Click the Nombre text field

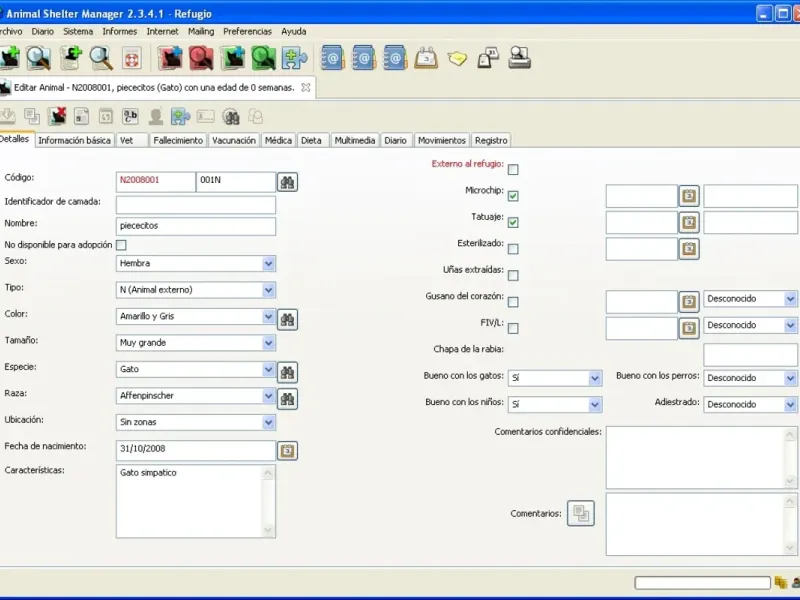coord(195,226)
